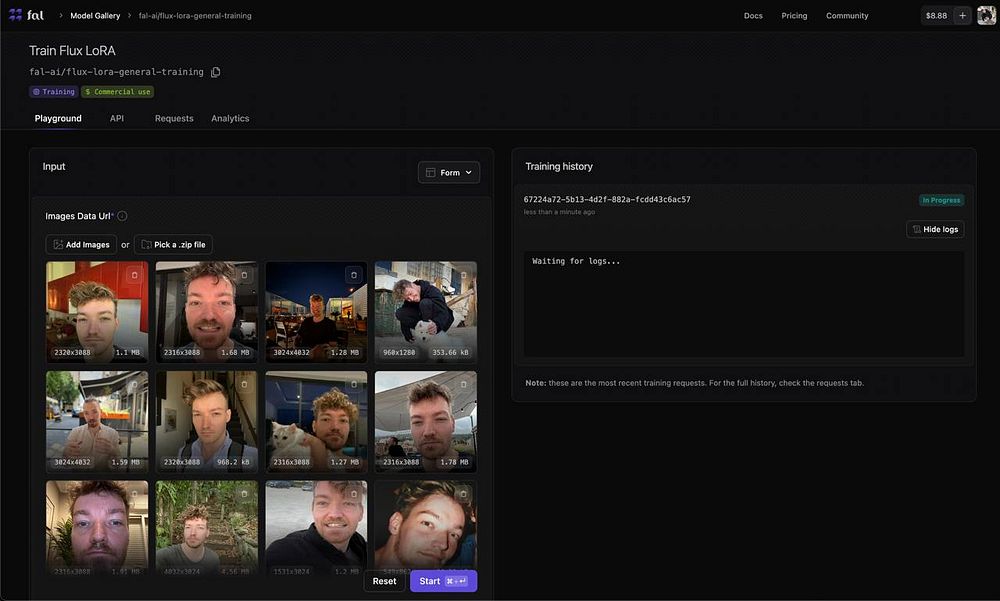Switch to the Playground tab

[58, 119]
